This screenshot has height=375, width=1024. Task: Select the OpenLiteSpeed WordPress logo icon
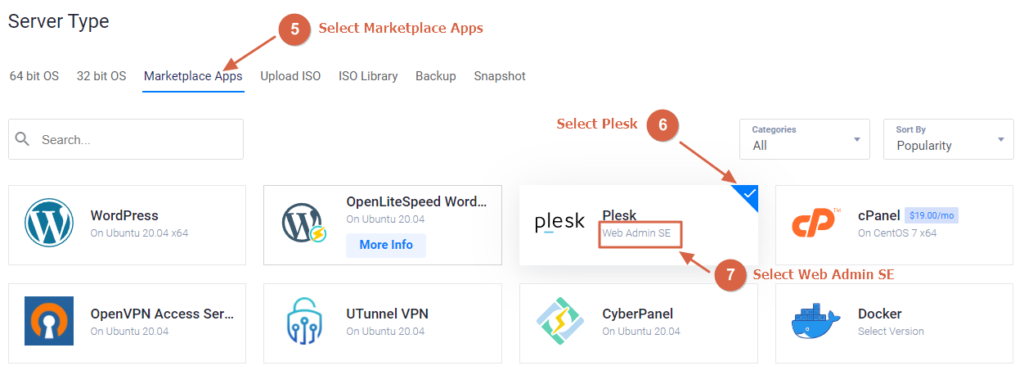point(304,223)
